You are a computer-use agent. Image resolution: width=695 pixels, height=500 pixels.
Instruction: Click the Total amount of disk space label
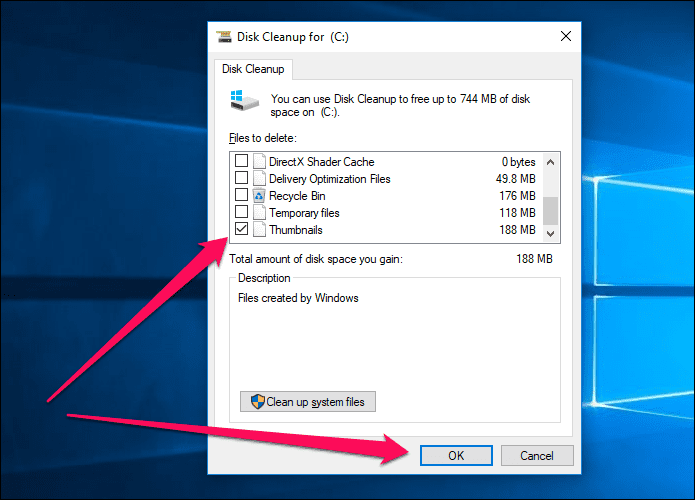tap(316, 259)
